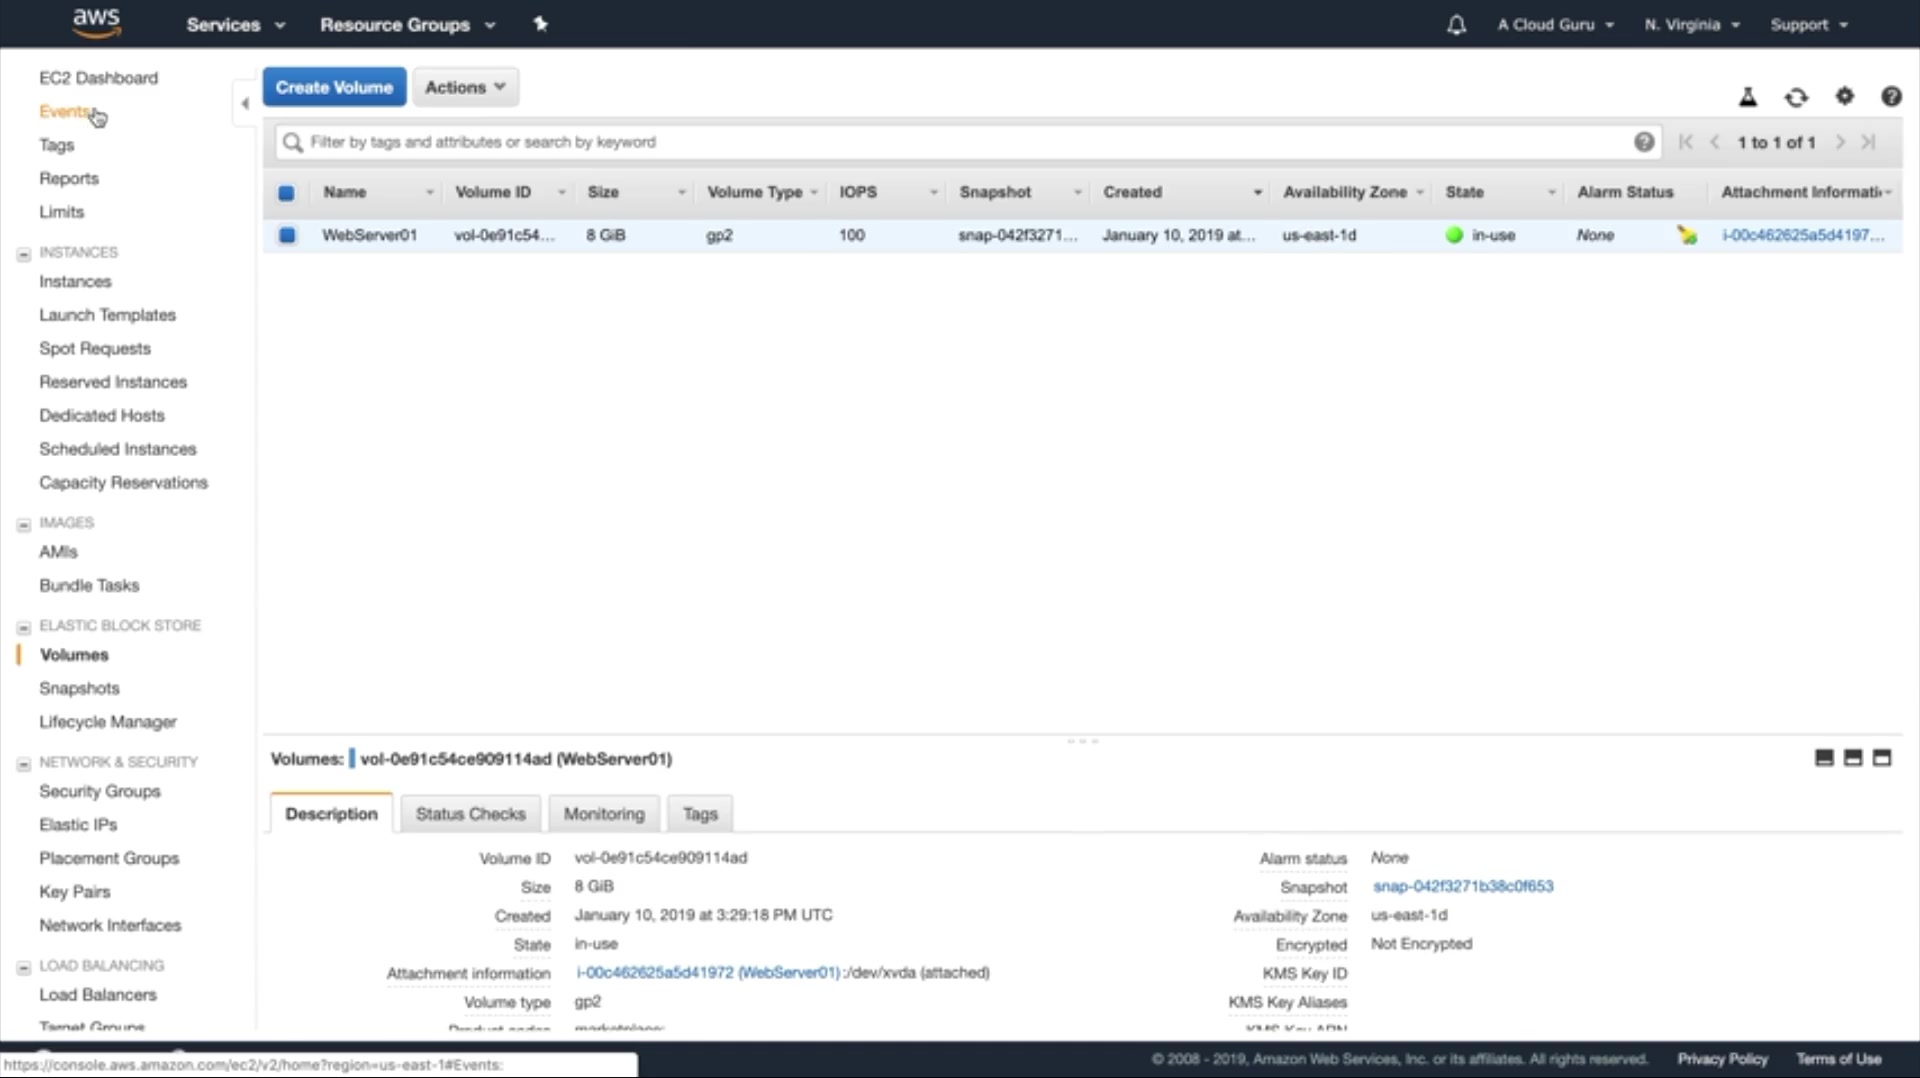
Task: Open Launch Templates in the sidebar
Action: coord(107,315)
